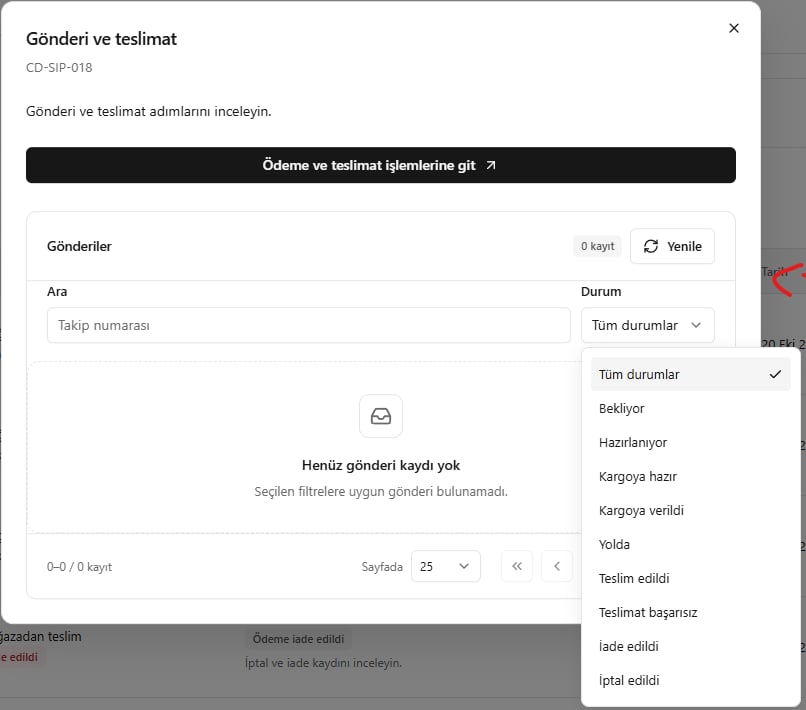Pick Kargoya hazır status
This screenshot has width=806, height=710.
point(690,476)
